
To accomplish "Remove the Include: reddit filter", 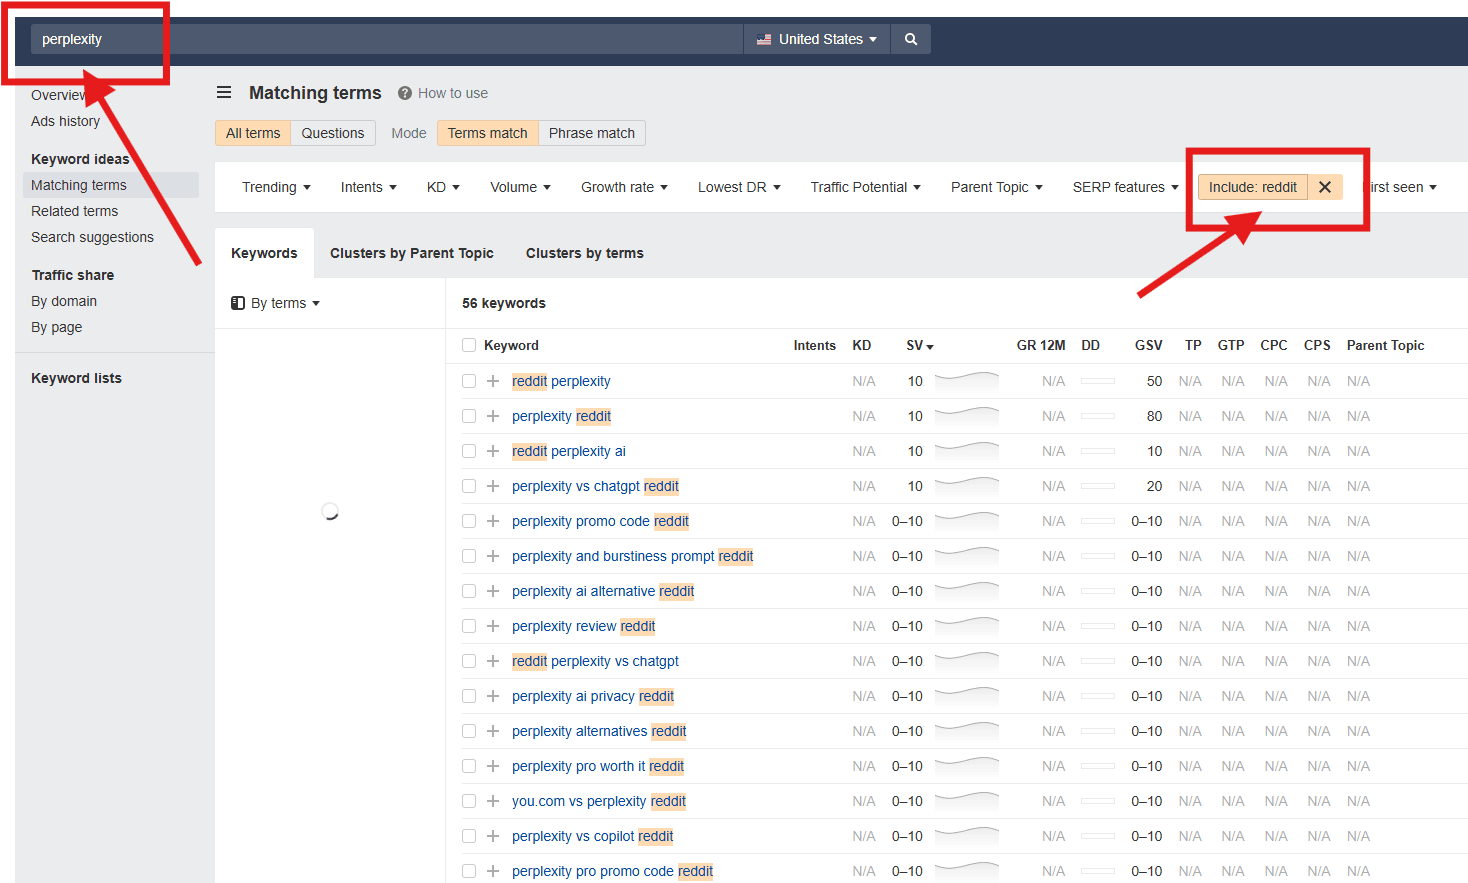I will click(1325, 187).
